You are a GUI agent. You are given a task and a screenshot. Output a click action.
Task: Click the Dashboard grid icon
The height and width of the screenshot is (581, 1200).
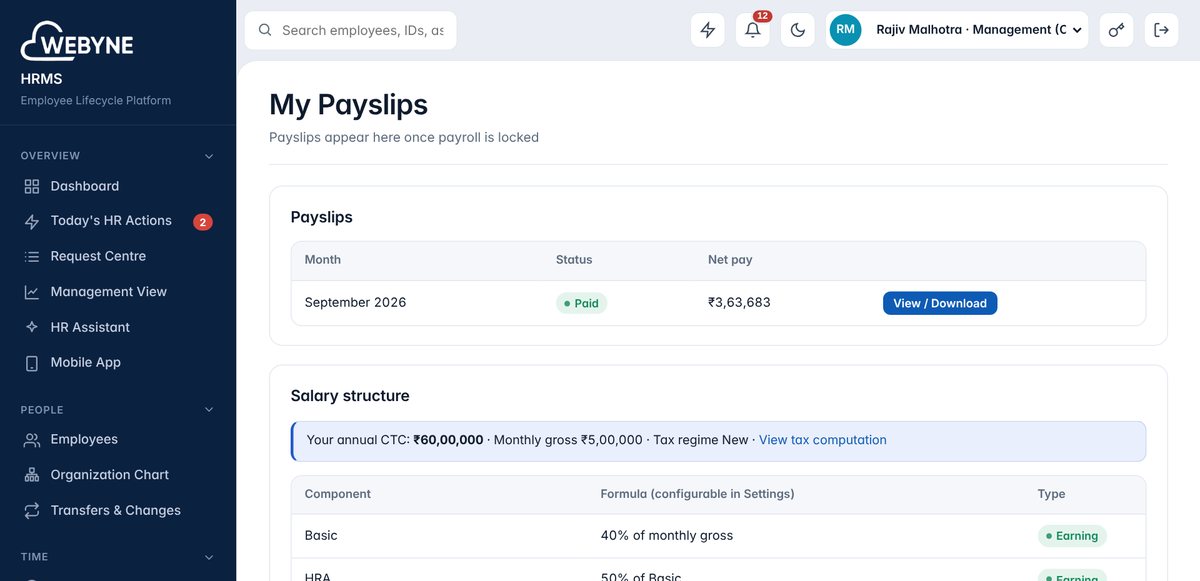pyautogui.click(x=32, y=186)
